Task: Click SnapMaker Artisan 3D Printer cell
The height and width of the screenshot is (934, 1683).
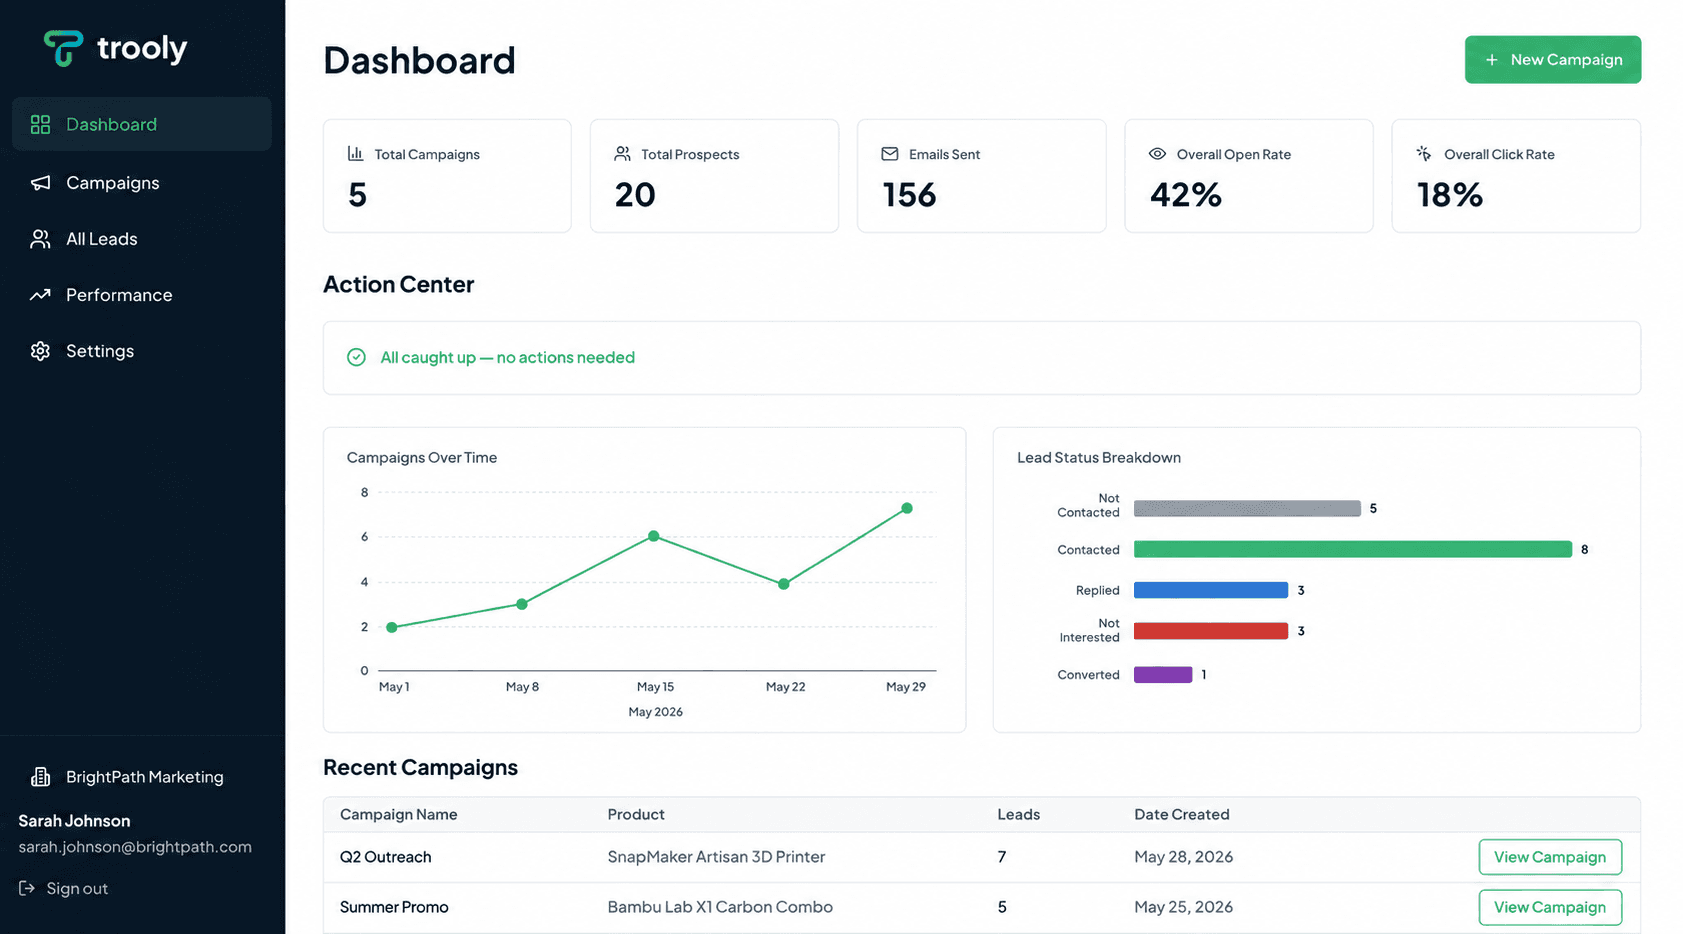Action: pos(716,857)
